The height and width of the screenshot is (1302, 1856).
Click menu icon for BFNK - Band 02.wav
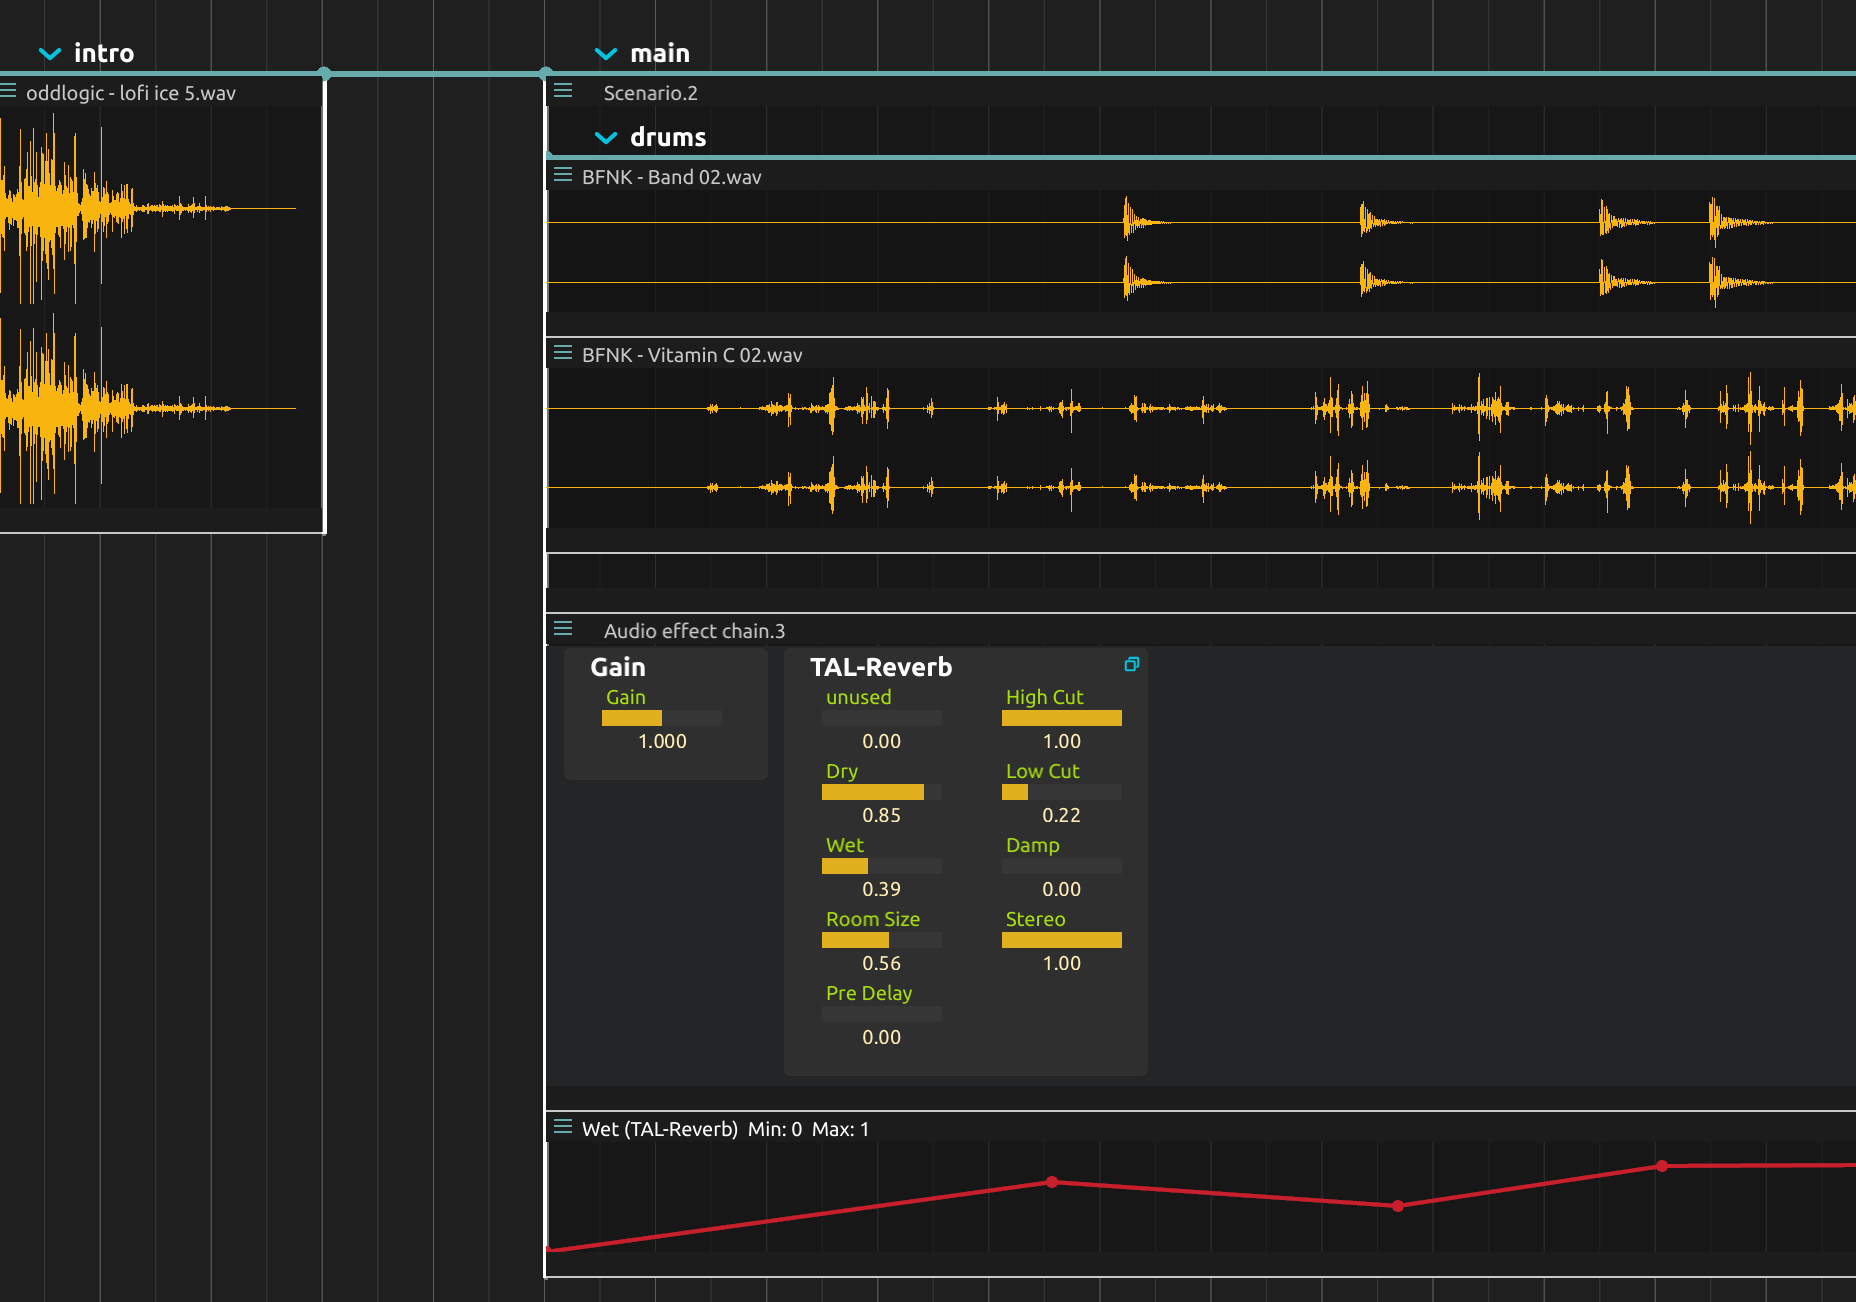pos(563,175)
